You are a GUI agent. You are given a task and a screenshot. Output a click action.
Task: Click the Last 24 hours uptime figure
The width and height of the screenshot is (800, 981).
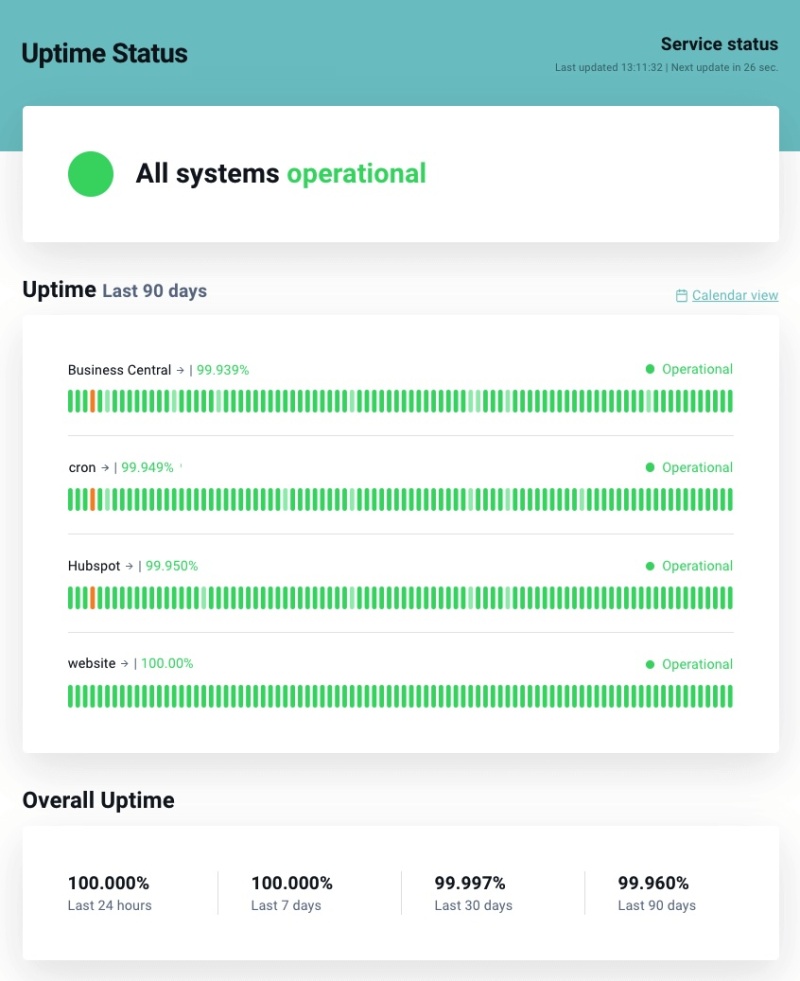click(109, 884)
